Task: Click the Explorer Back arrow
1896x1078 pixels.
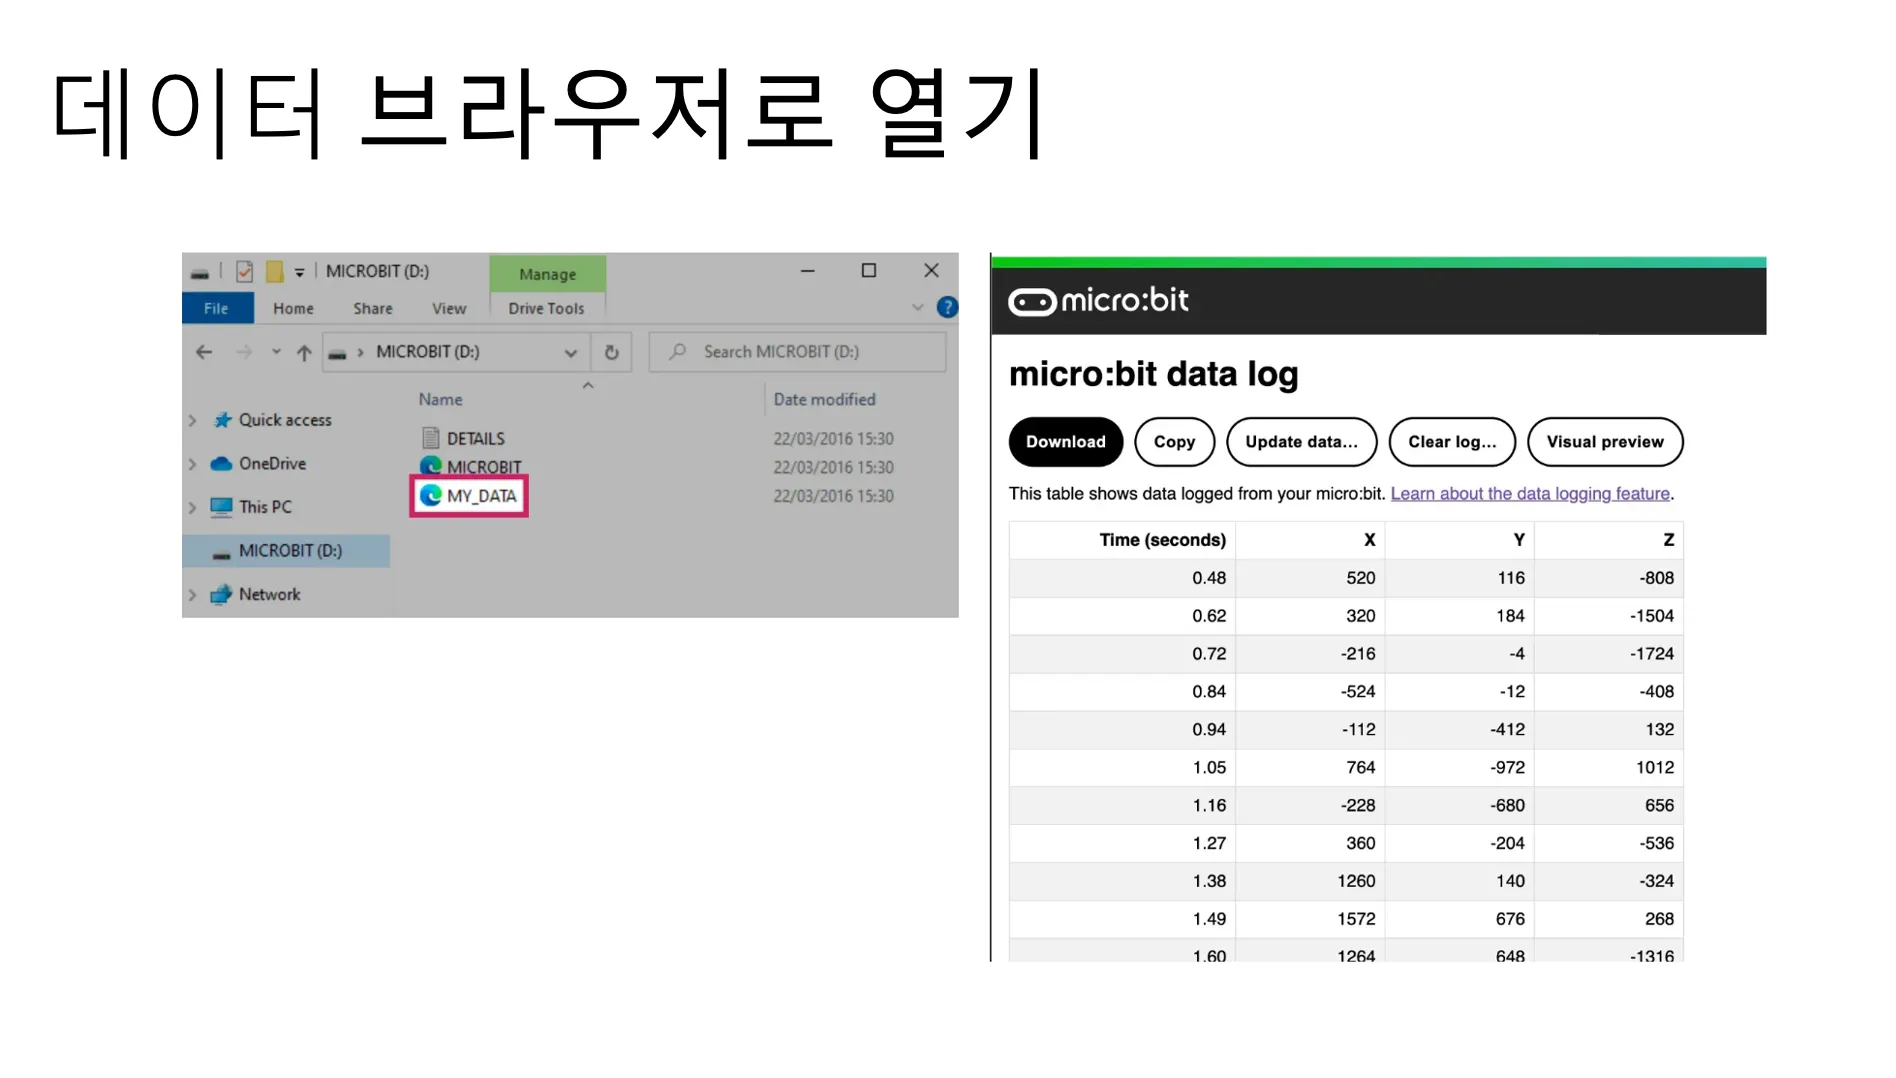Action: click(204, 352)
